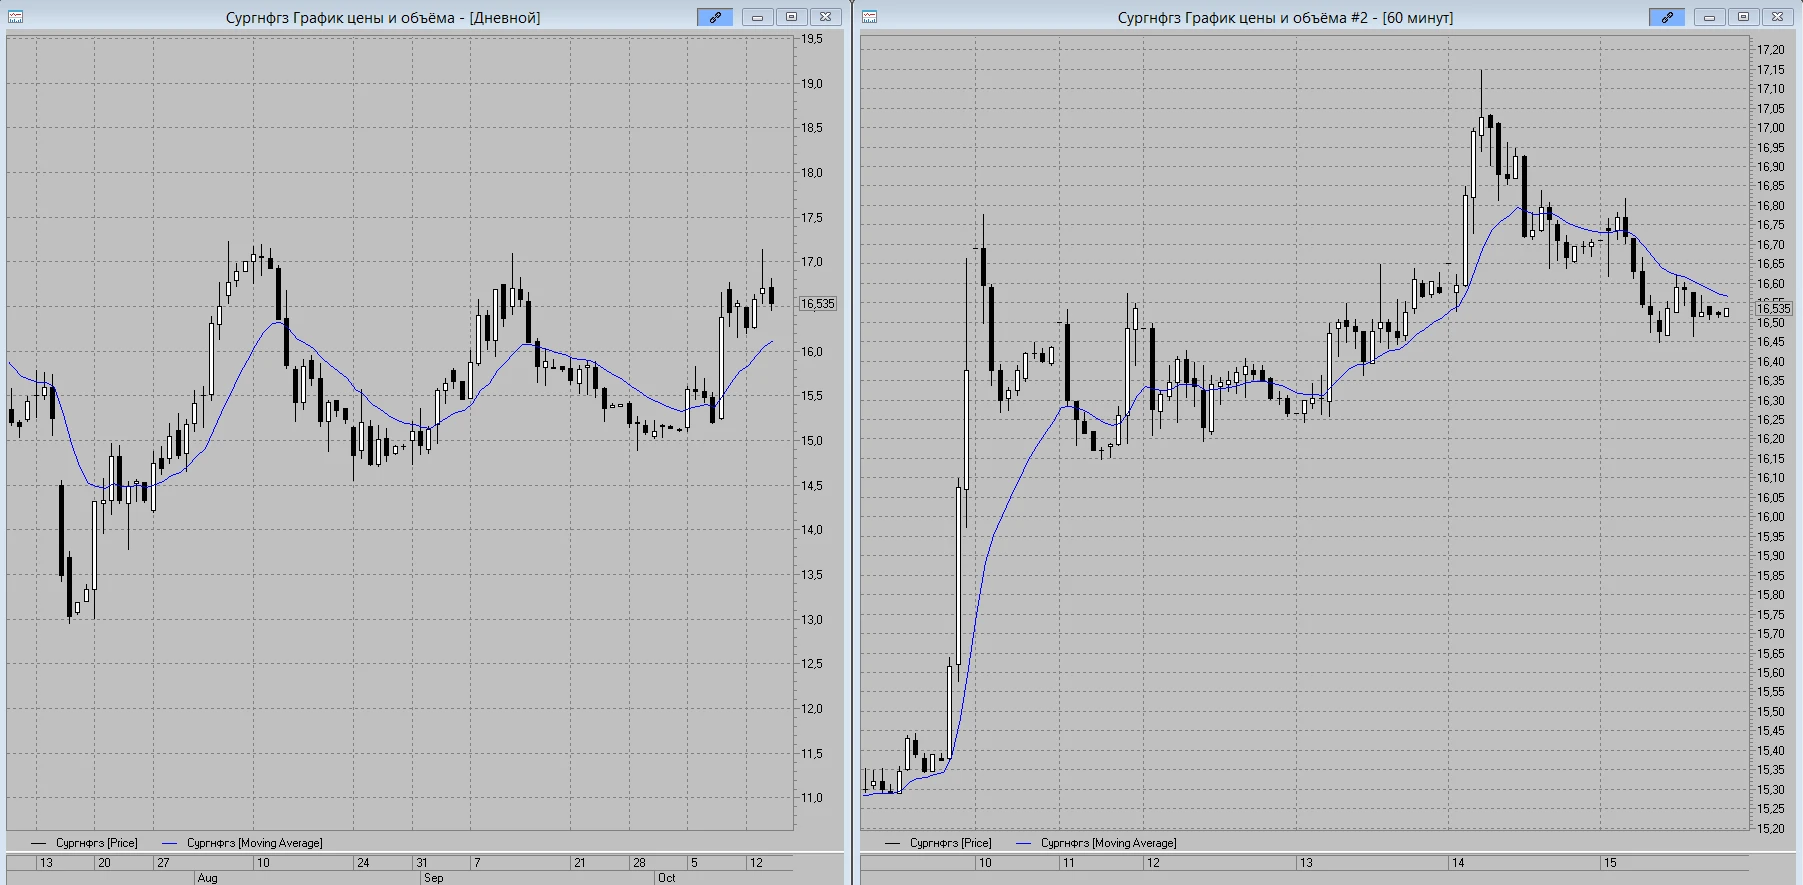Close the daily chart window
This screenshot has width=1803, height=885.
click(x=825, y=17)
